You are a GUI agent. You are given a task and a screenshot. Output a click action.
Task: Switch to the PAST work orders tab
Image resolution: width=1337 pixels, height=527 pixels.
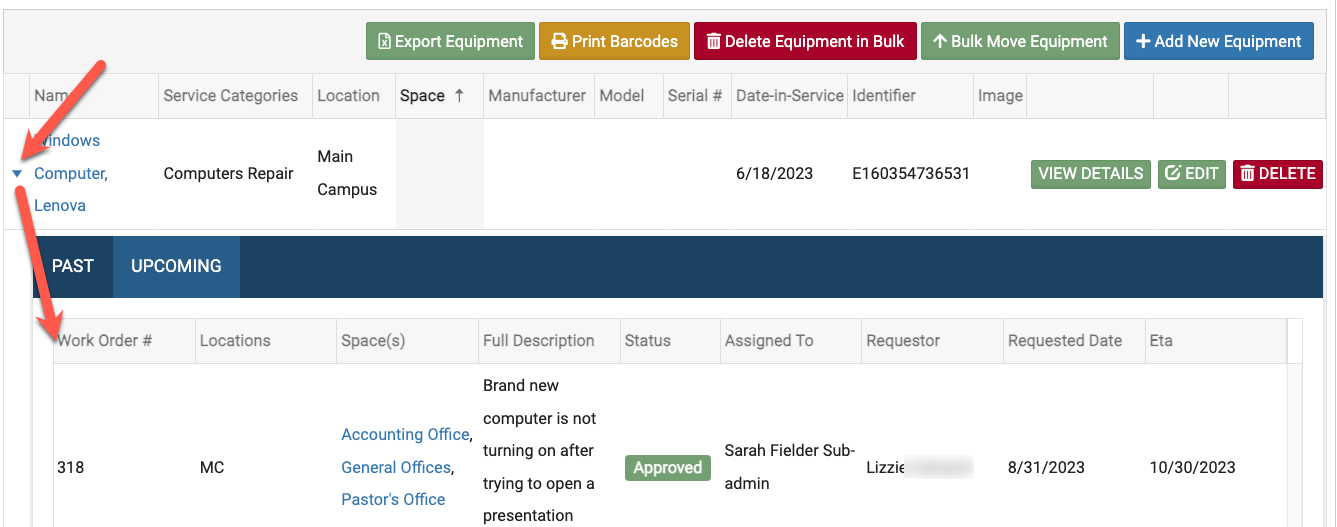click(73, 266)
